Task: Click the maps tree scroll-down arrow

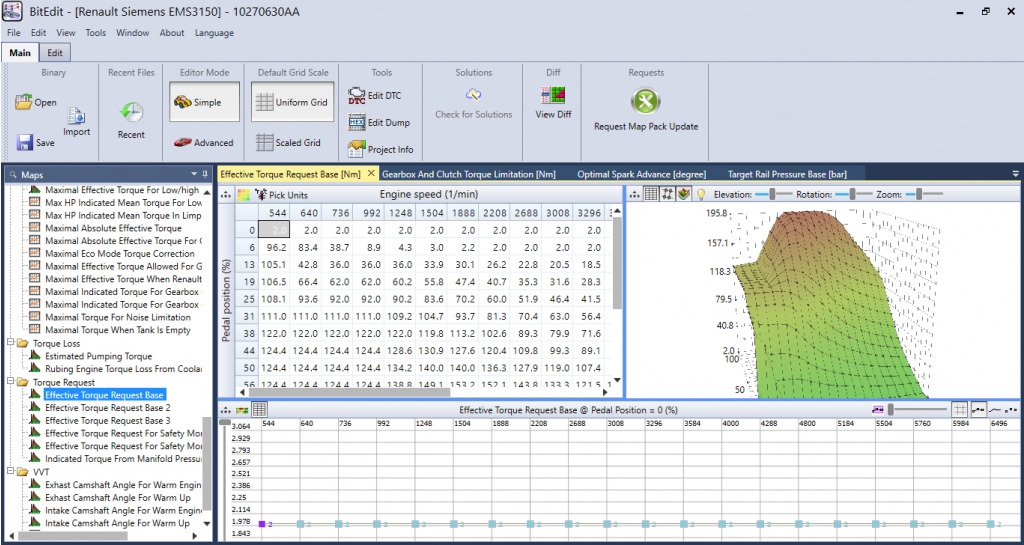Action: pyautogui.click(x=206, y=523)
